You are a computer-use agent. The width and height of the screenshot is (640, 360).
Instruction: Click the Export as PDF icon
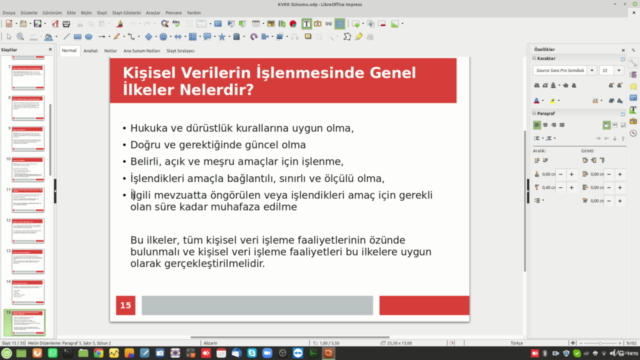(x=55, y=24)
